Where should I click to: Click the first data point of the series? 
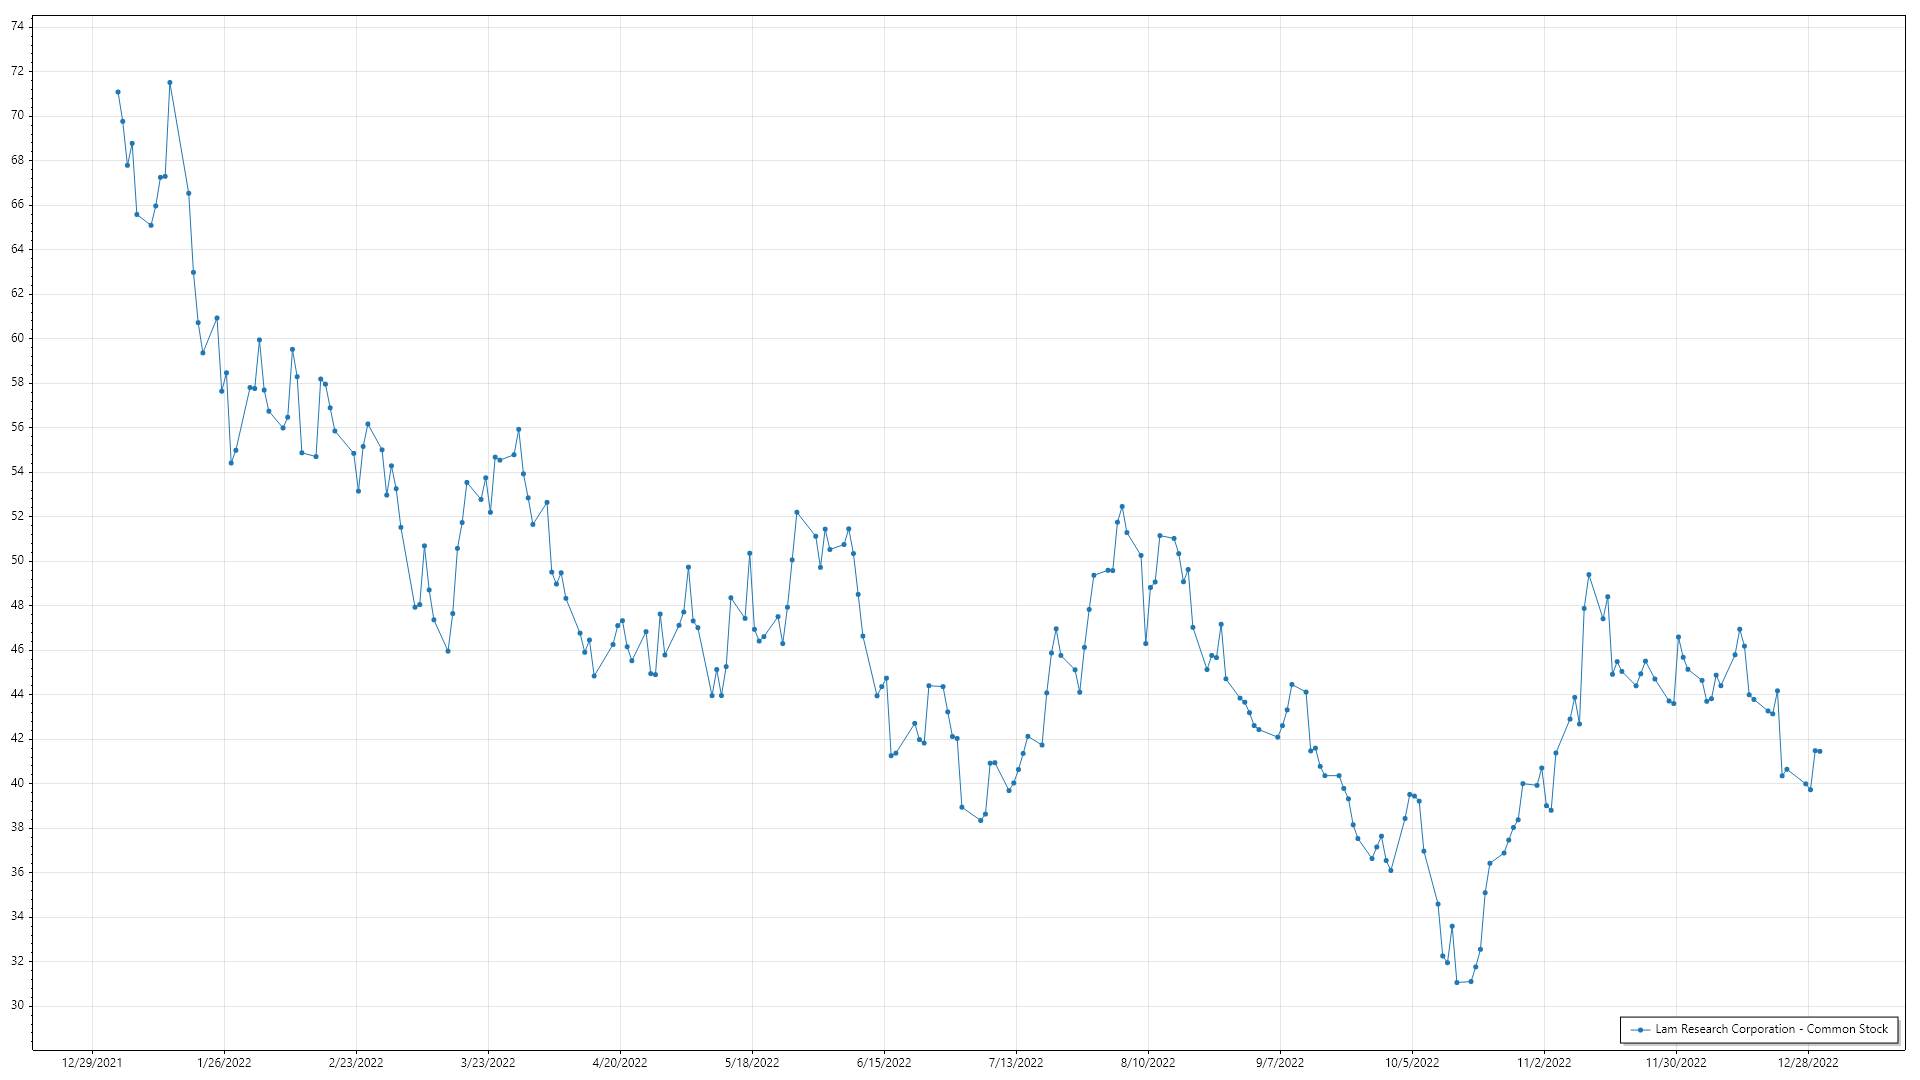tap(118, 92)
